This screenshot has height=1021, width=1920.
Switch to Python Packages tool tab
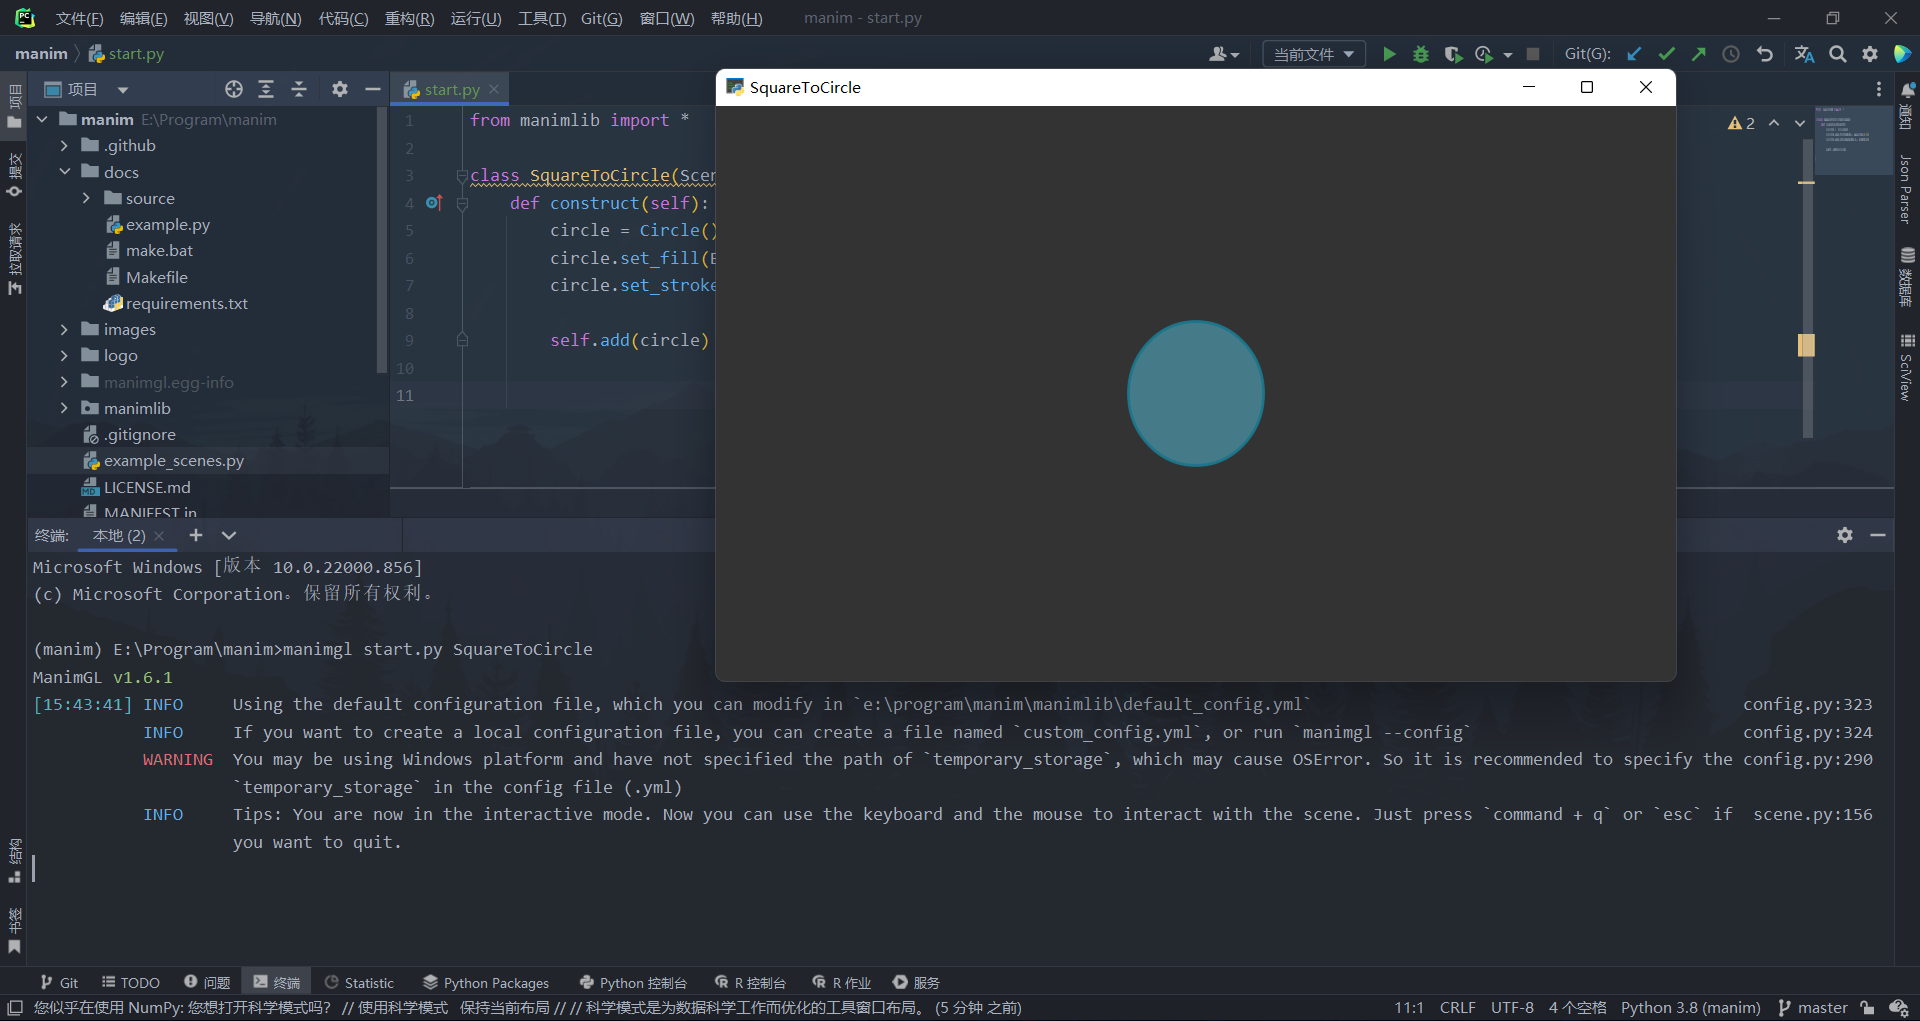(486, 982)
